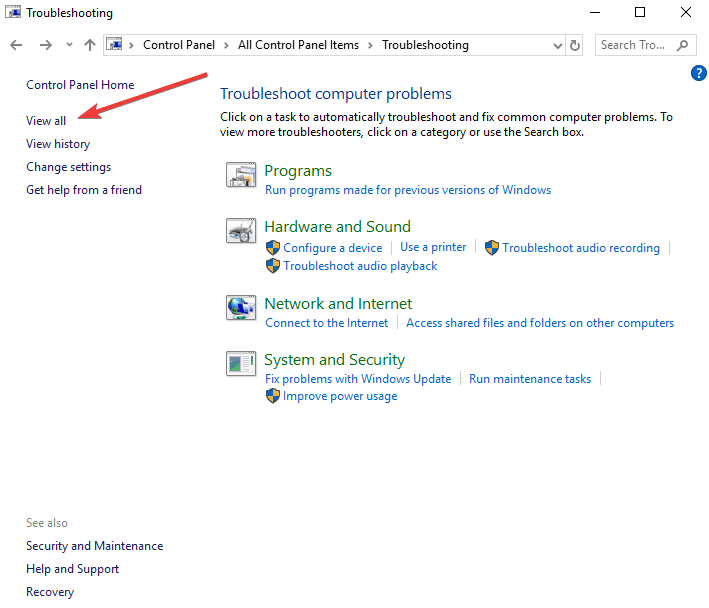Refresh the address bar location

574,45
